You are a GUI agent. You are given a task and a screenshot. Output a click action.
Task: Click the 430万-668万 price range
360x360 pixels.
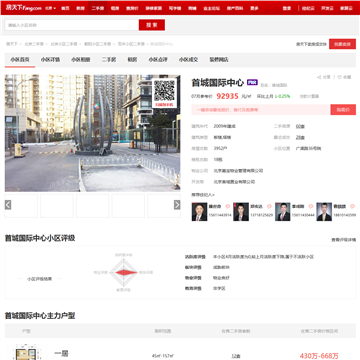coord(319,356)
